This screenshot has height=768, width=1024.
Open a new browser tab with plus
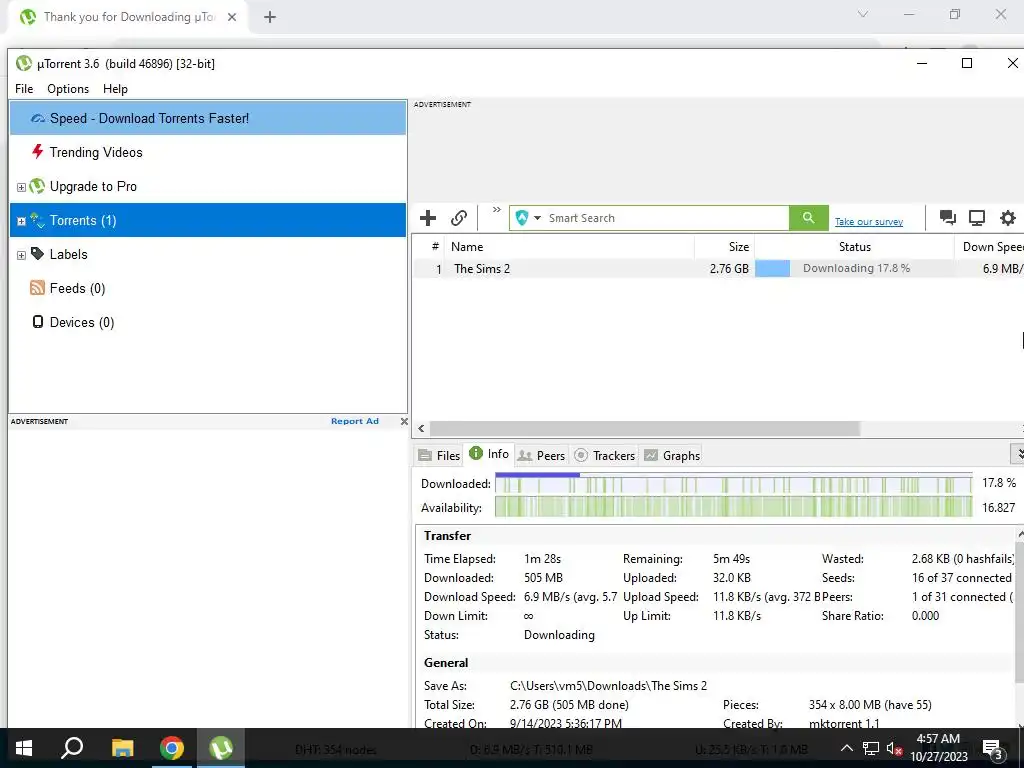click(x=270, y=17)
